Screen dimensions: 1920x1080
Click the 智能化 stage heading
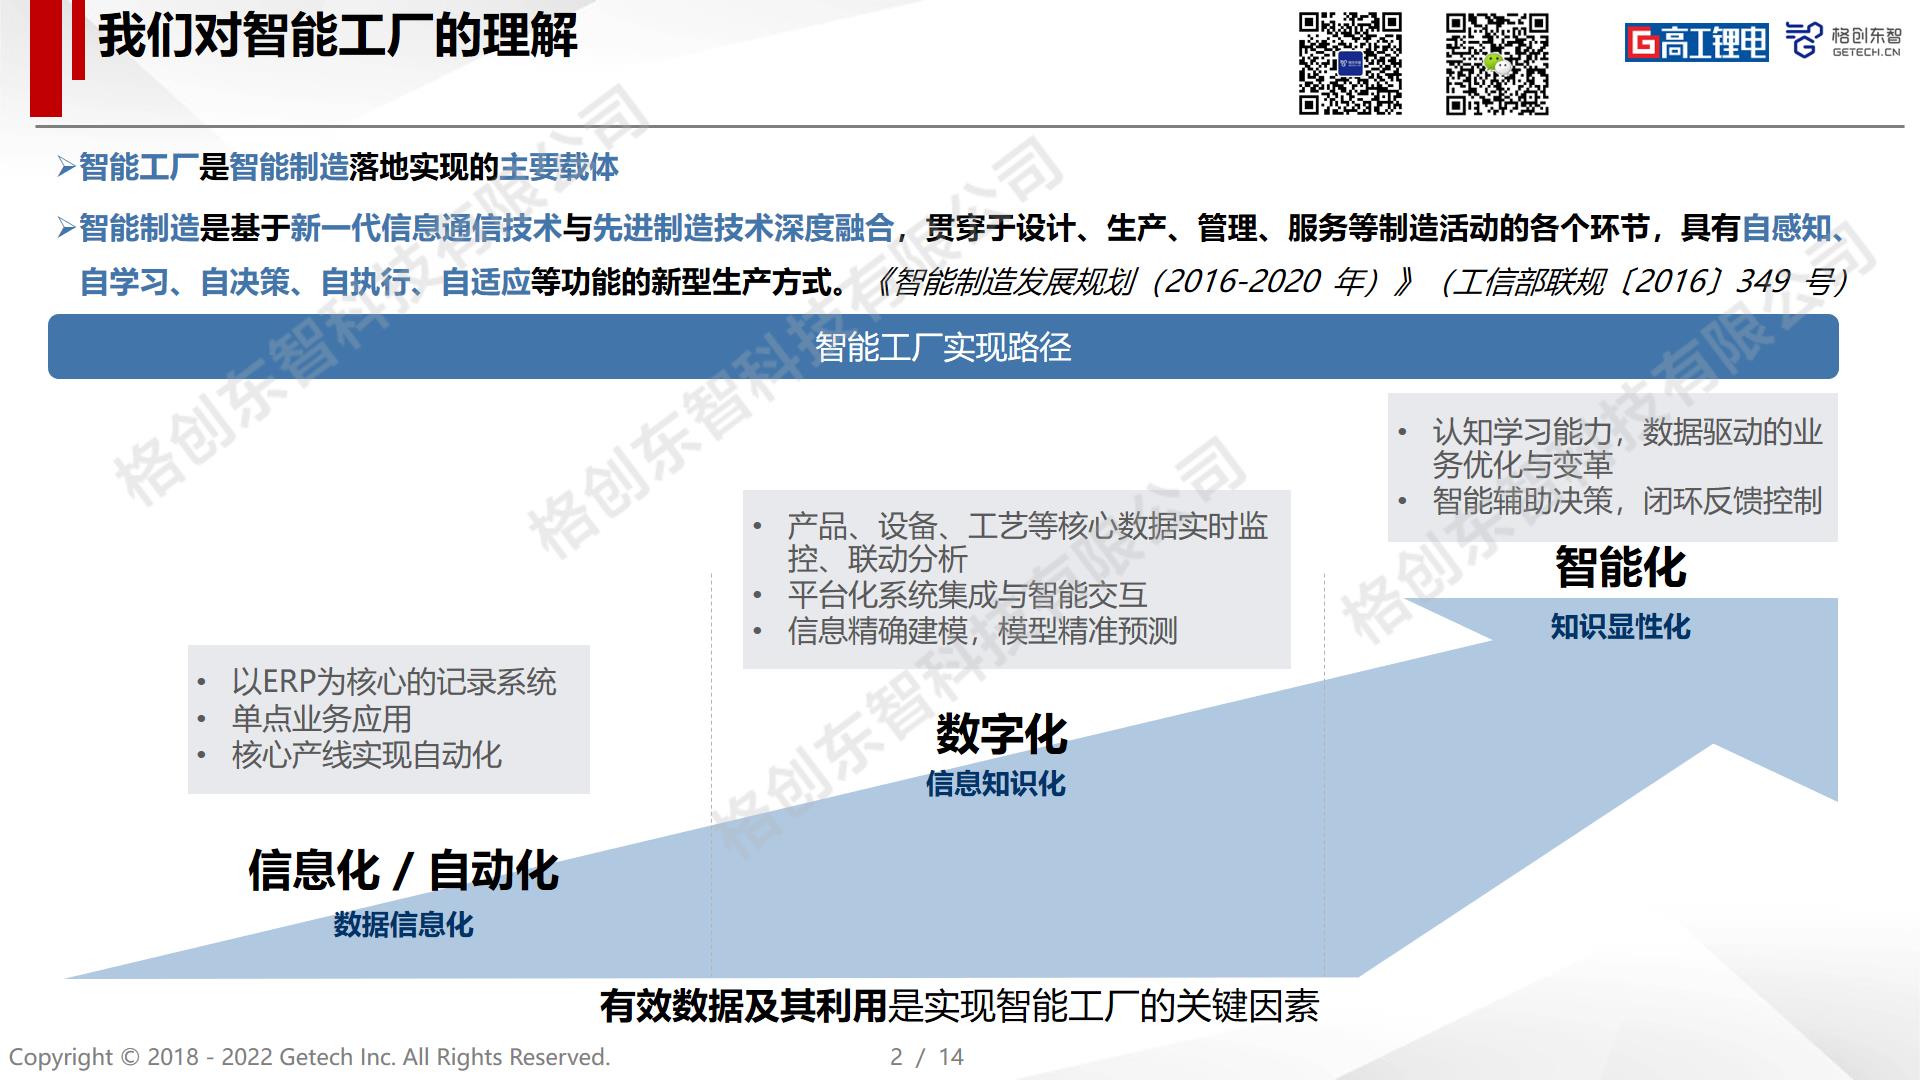(1620, 568)
